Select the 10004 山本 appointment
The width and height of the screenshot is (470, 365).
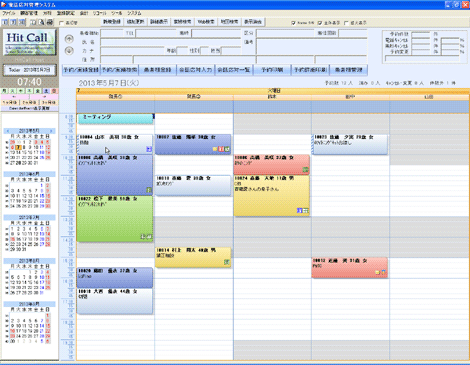click(x=115, y=144)
